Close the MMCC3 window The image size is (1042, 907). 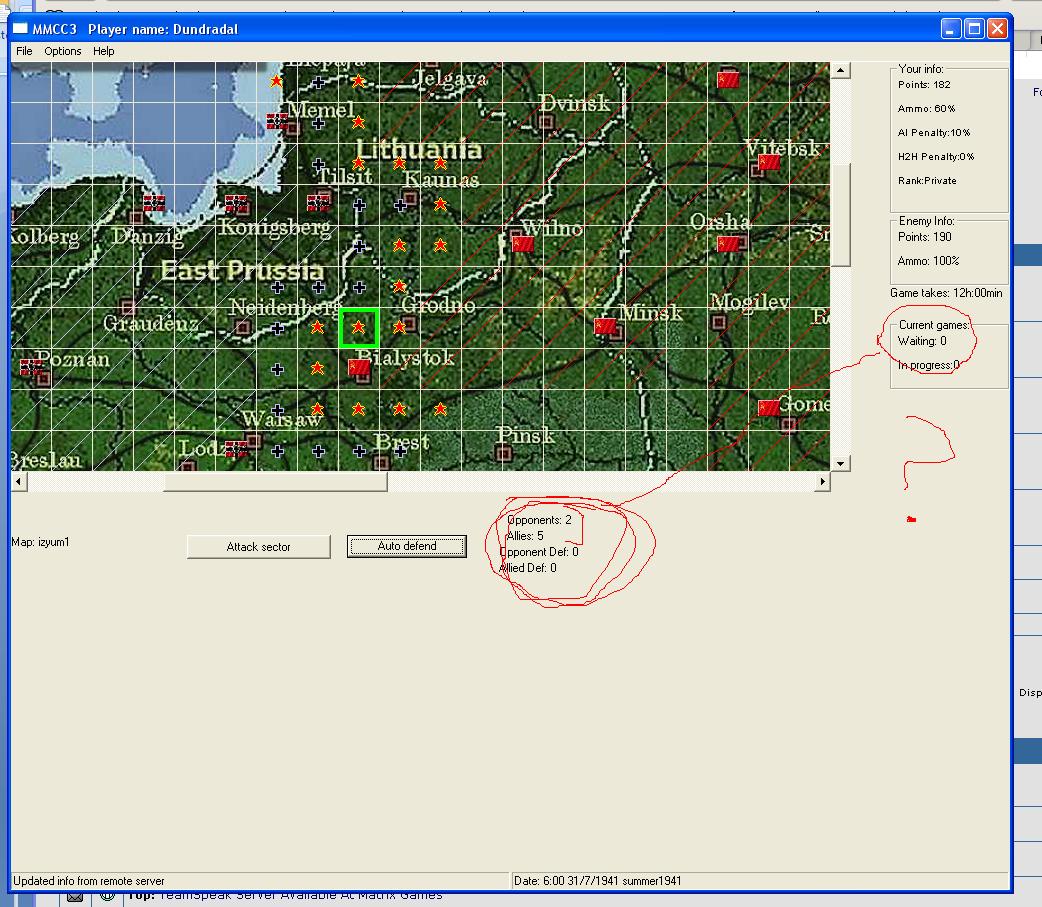[997, 29]
